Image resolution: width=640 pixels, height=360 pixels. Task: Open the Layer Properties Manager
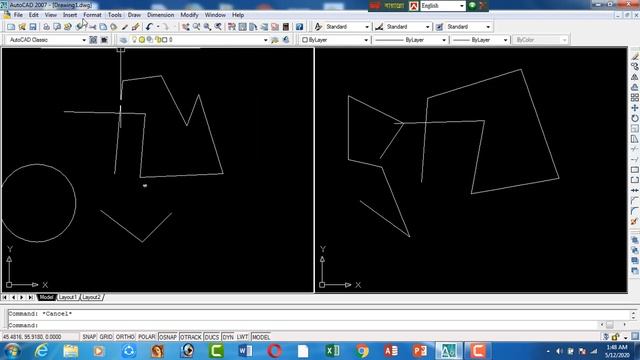123,40
